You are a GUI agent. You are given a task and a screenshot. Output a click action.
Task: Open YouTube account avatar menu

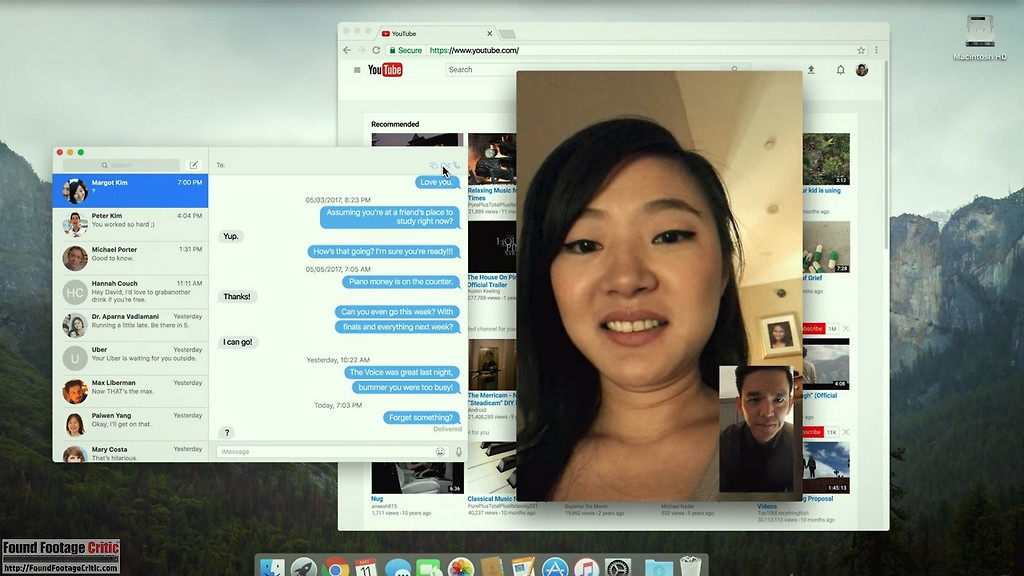click(x=862, y=70)
